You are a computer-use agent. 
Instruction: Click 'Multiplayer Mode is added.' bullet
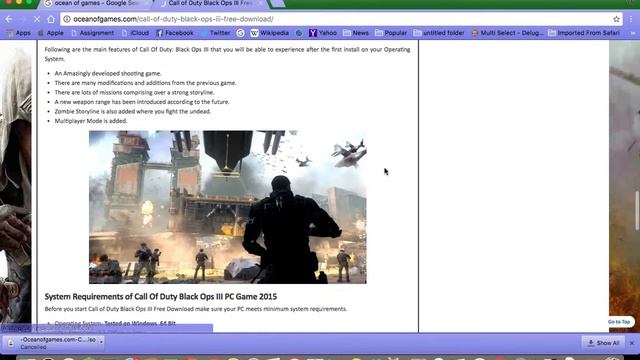click(91, 121)
